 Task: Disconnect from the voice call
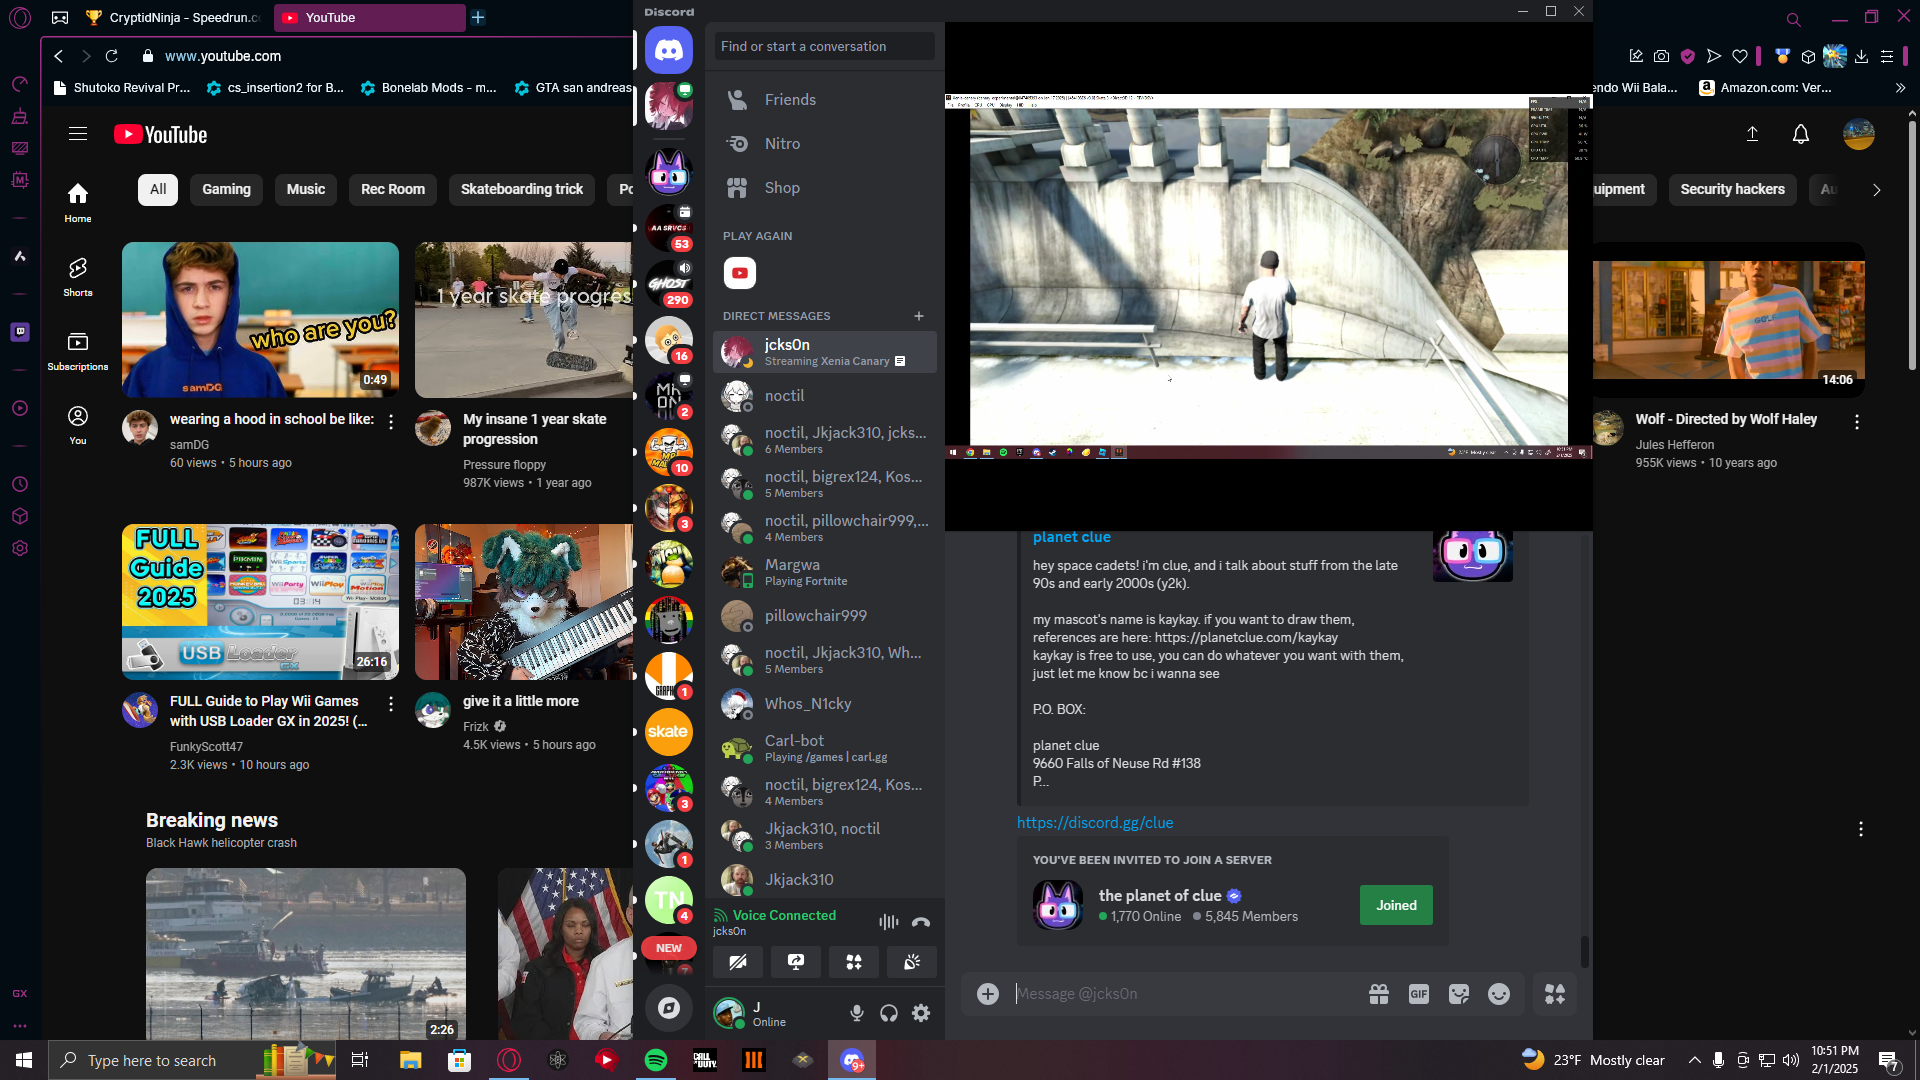(x=921, y=922)
